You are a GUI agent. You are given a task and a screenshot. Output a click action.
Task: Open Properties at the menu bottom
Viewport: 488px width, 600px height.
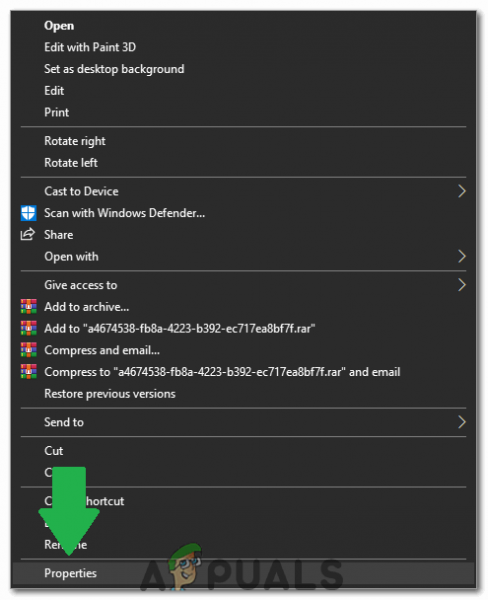(70, 573)
